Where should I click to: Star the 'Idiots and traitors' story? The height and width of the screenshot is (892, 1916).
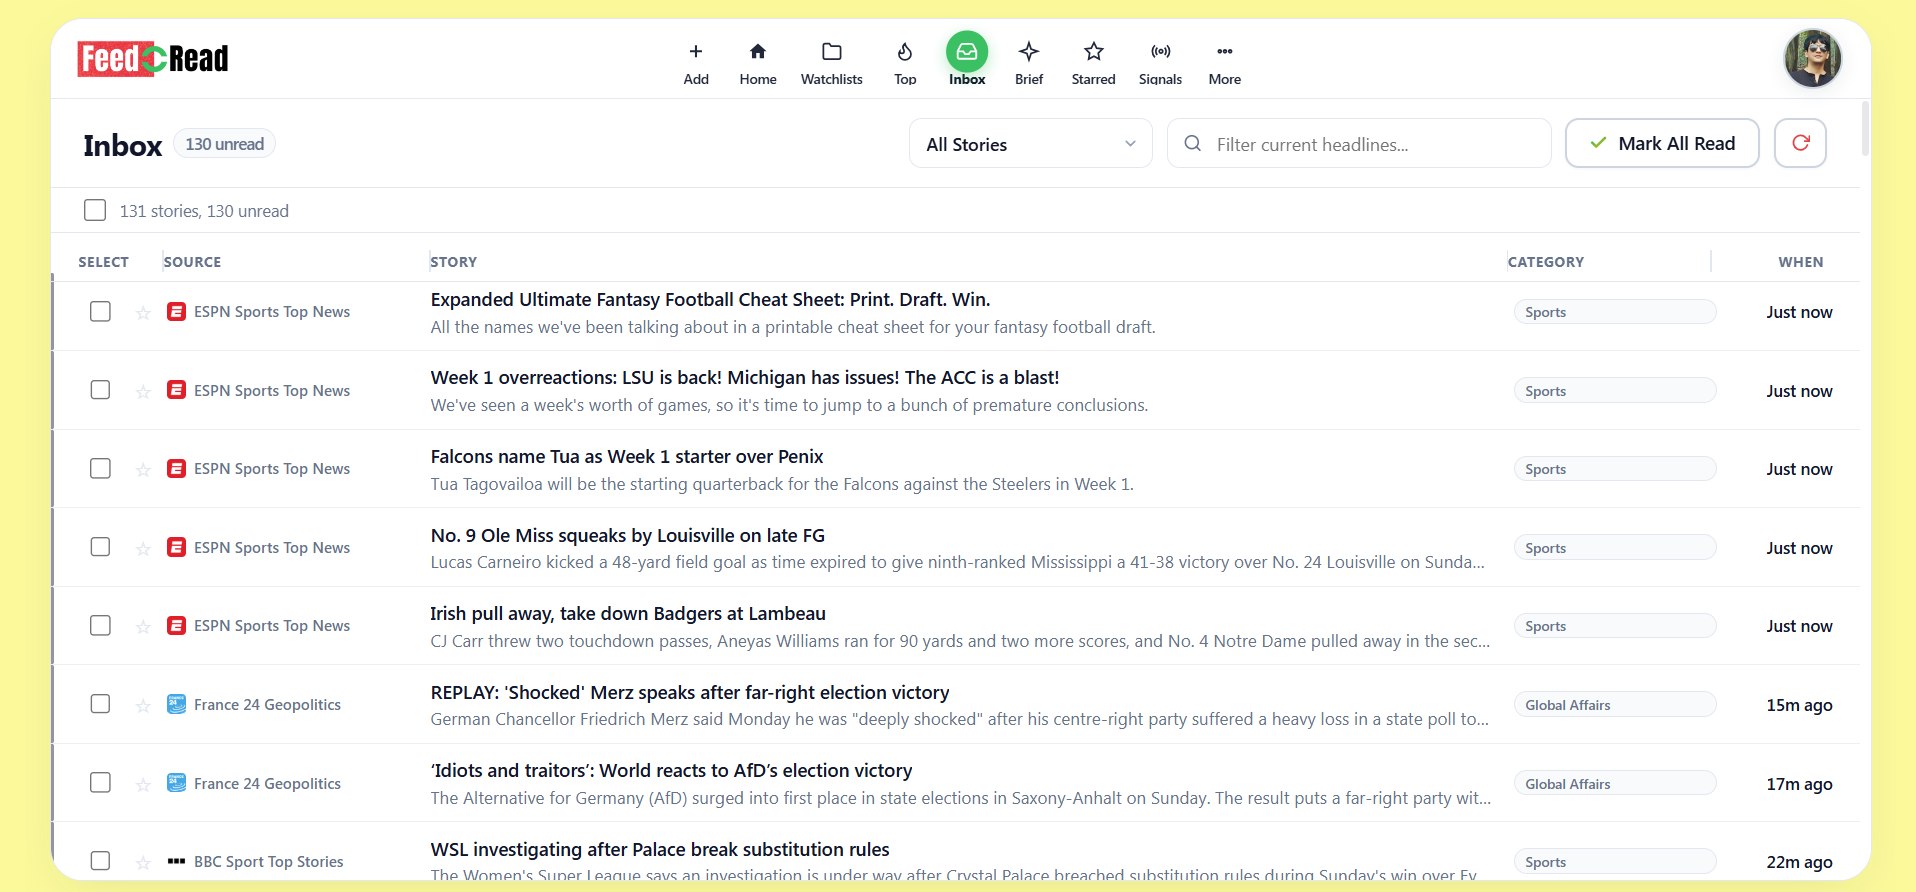143,785
